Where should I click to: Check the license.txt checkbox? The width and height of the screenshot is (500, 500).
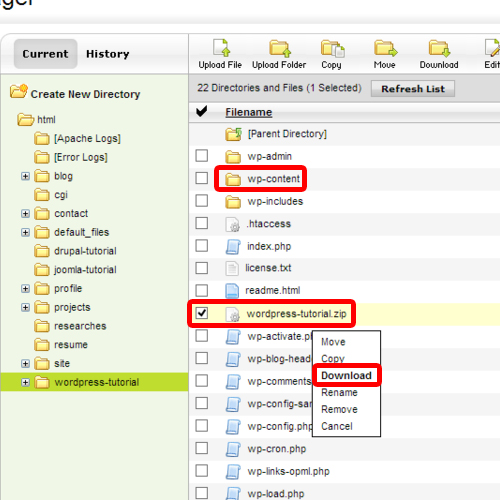pos(202,268)
